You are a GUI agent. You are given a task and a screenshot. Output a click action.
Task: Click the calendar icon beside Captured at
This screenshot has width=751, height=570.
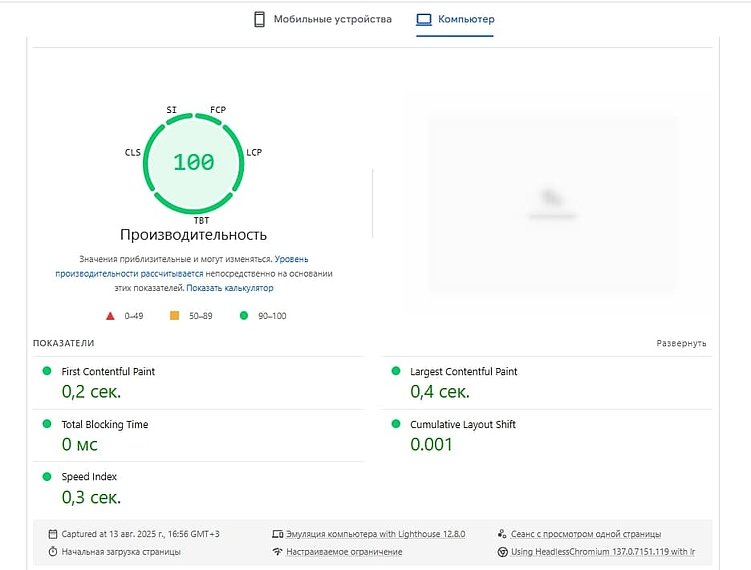(x=52, y=534)
